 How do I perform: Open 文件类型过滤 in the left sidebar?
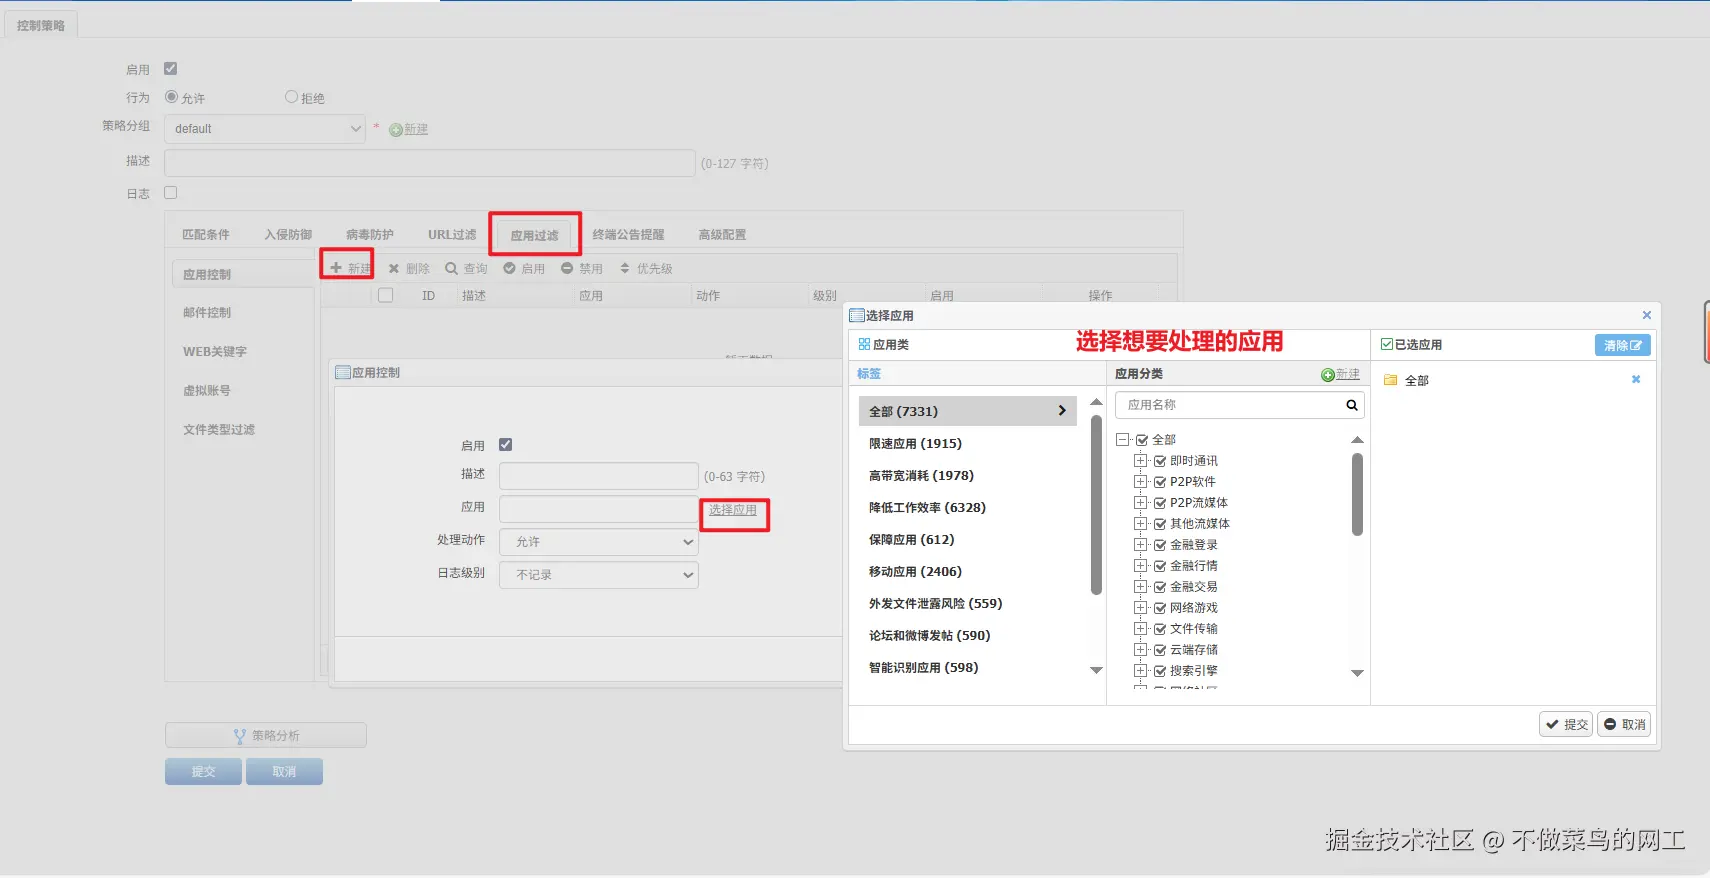[219, 429]
